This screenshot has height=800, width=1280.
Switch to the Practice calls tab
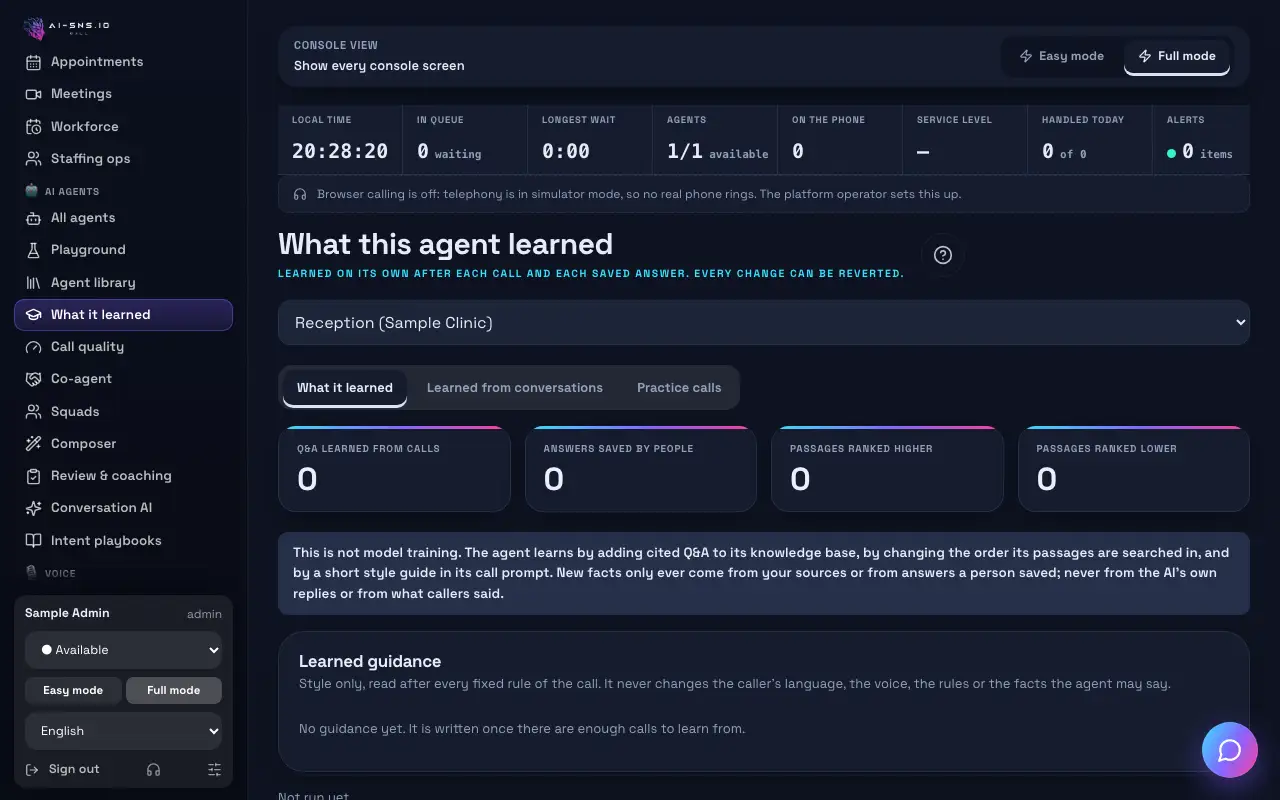(x=679, y=388)
